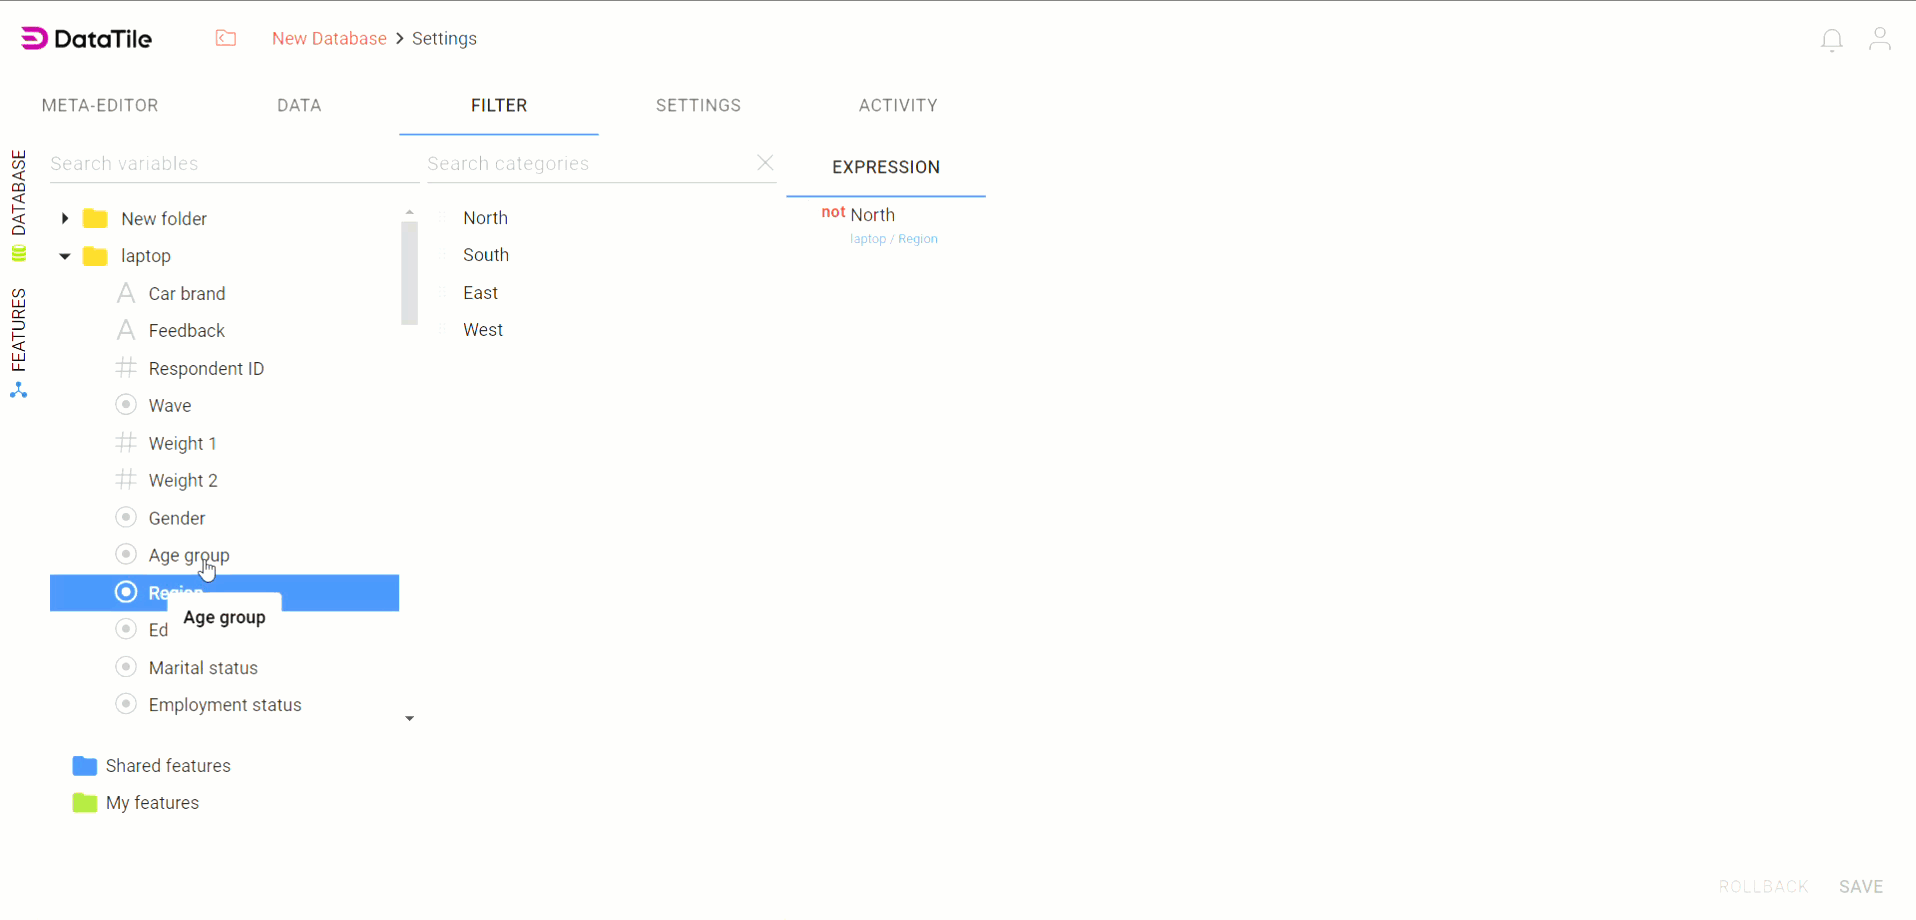Go to New Database breadcrumb link
Image resolution: width=1916 pixels, height=920 pixels.
tap(329, 39)
